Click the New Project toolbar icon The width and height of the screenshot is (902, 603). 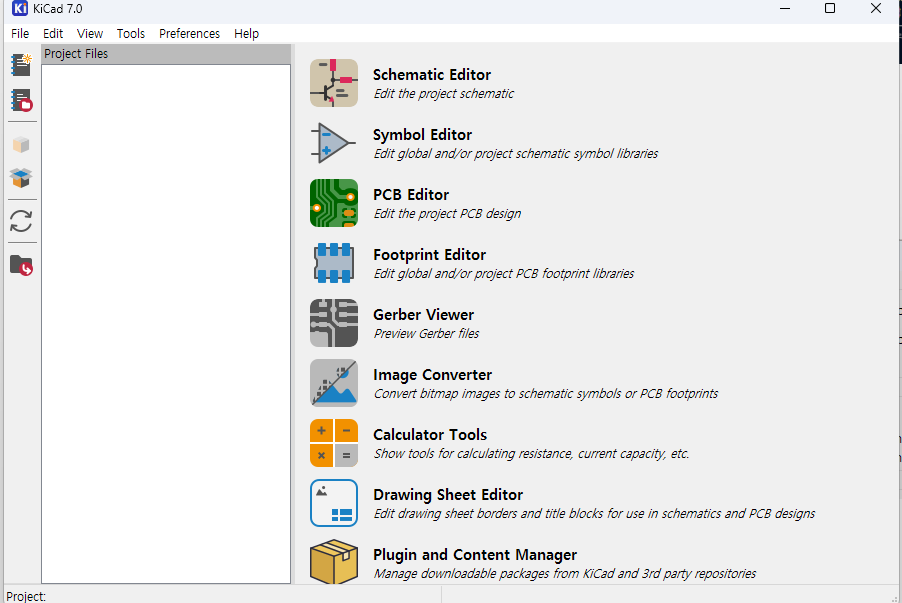(x=21, y=64)
